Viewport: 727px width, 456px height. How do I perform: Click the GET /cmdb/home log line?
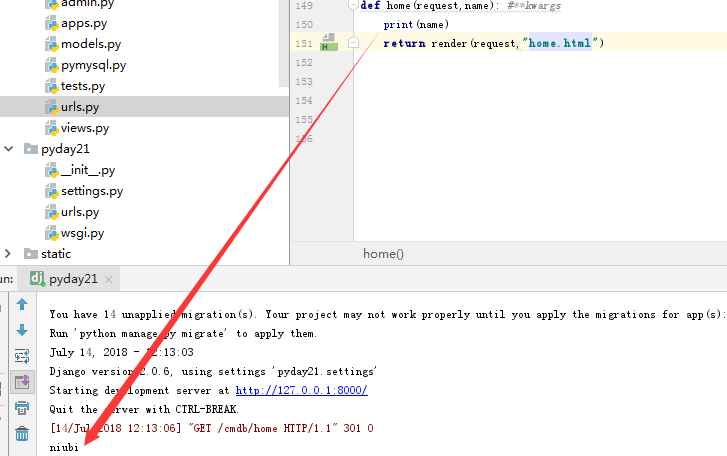click(x=211, y=428)
